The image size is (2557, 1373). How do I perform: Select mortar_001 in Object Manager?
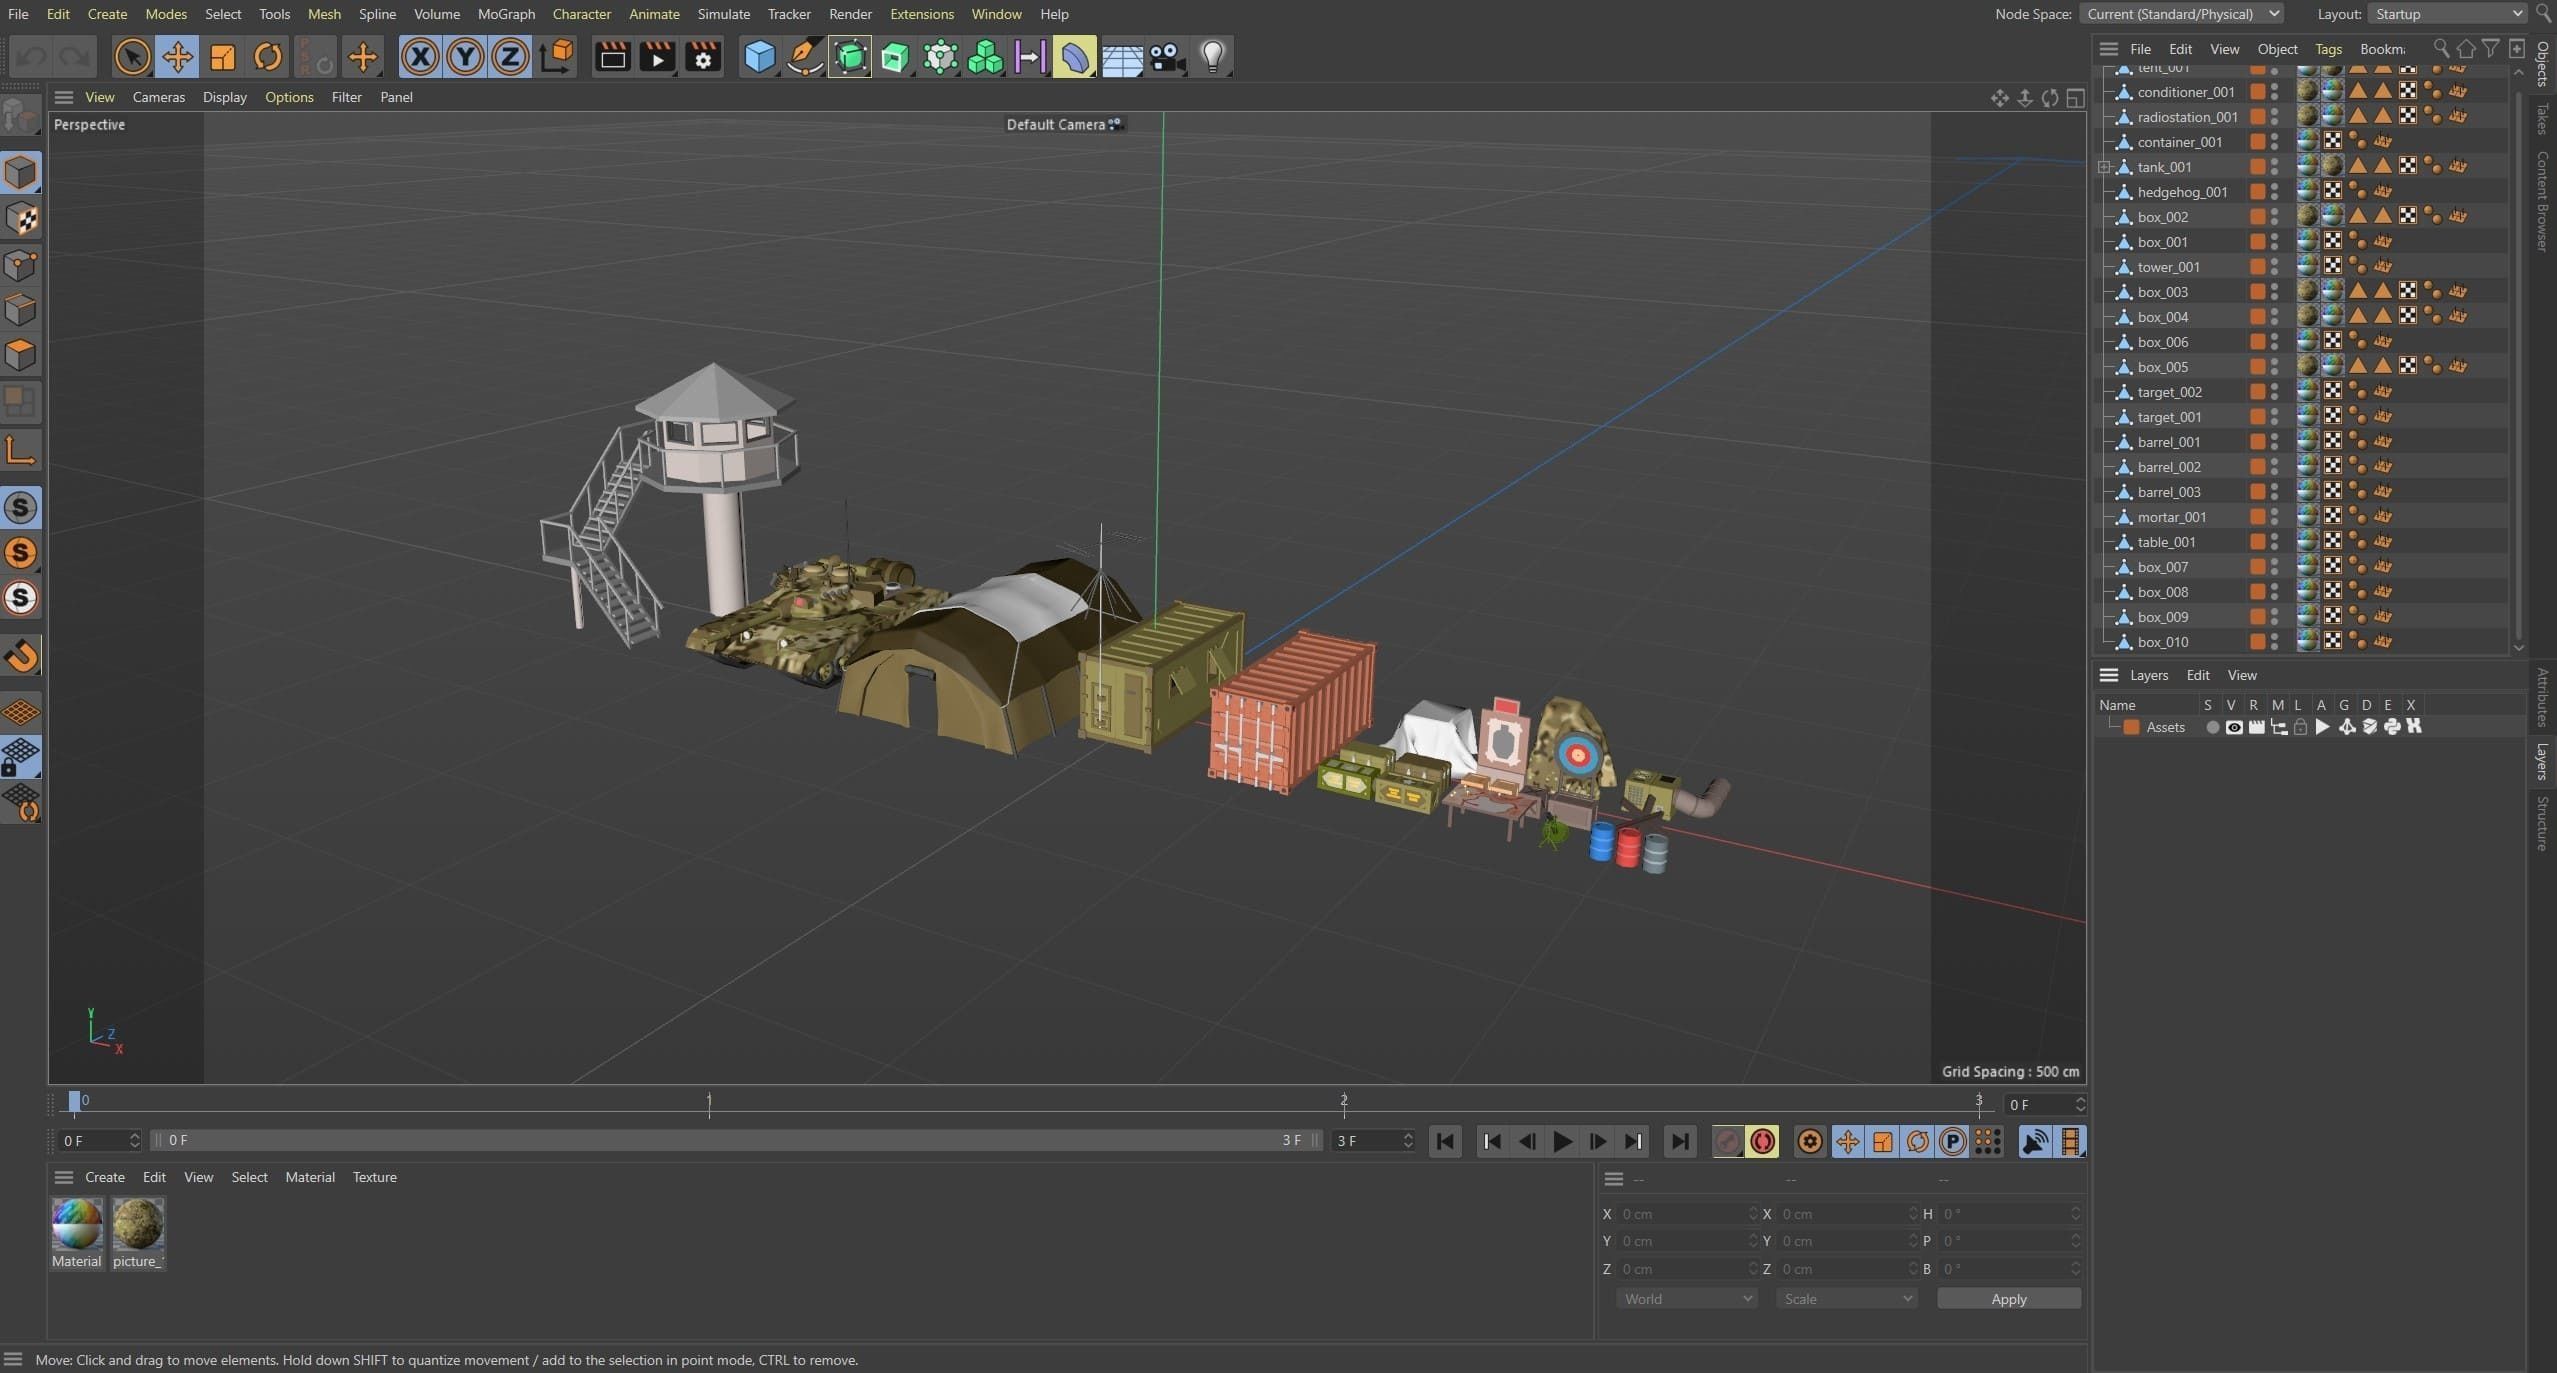coord(2171,517)
